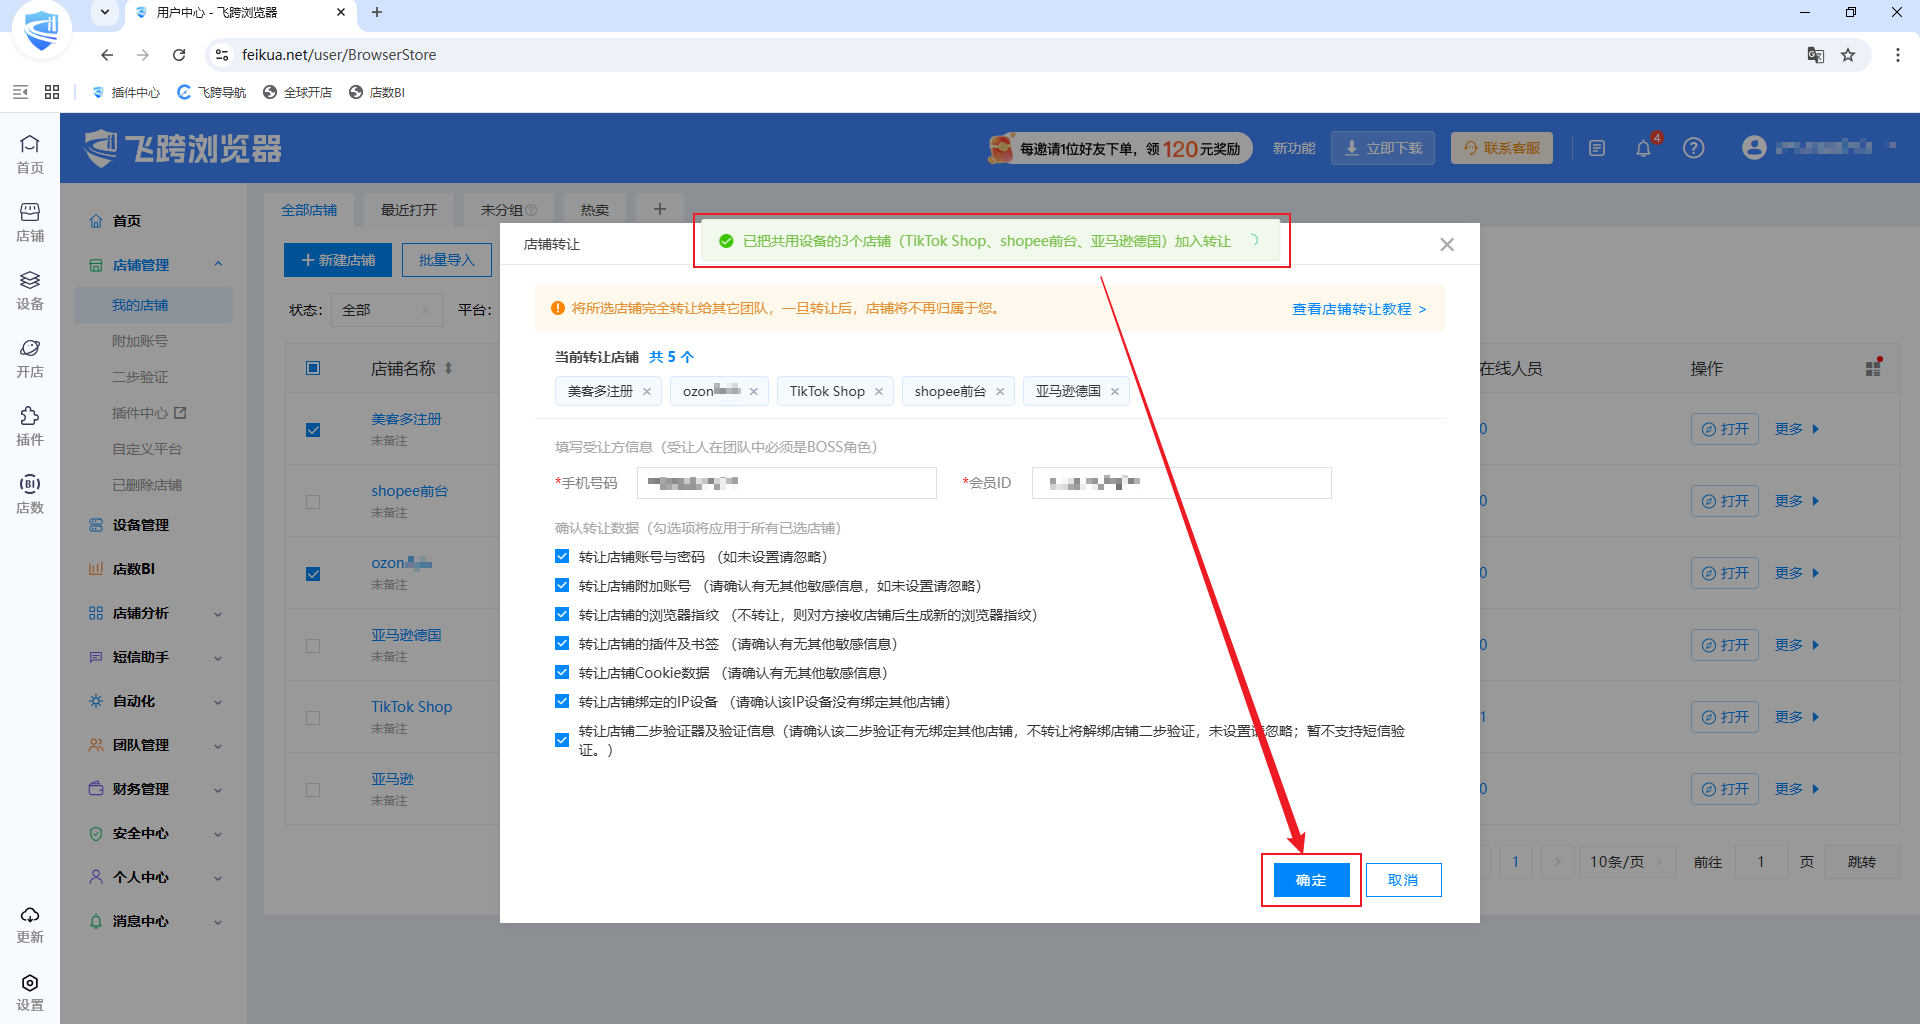Toggle 转让店铺账号与密码 checkbox

[x=562, y=557]
